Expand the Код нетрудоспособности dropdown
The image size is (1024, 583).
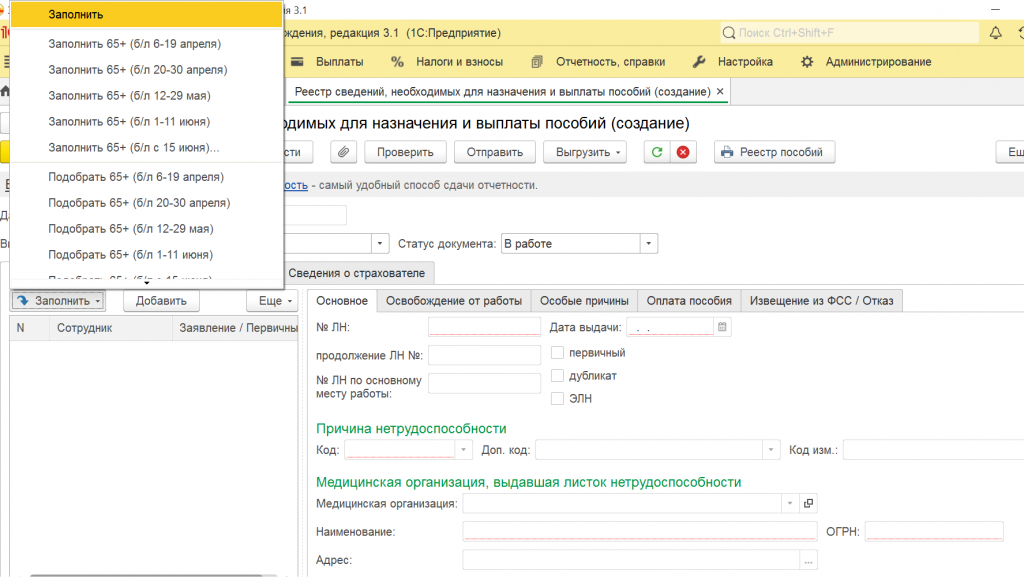click(x=463, y=450)
